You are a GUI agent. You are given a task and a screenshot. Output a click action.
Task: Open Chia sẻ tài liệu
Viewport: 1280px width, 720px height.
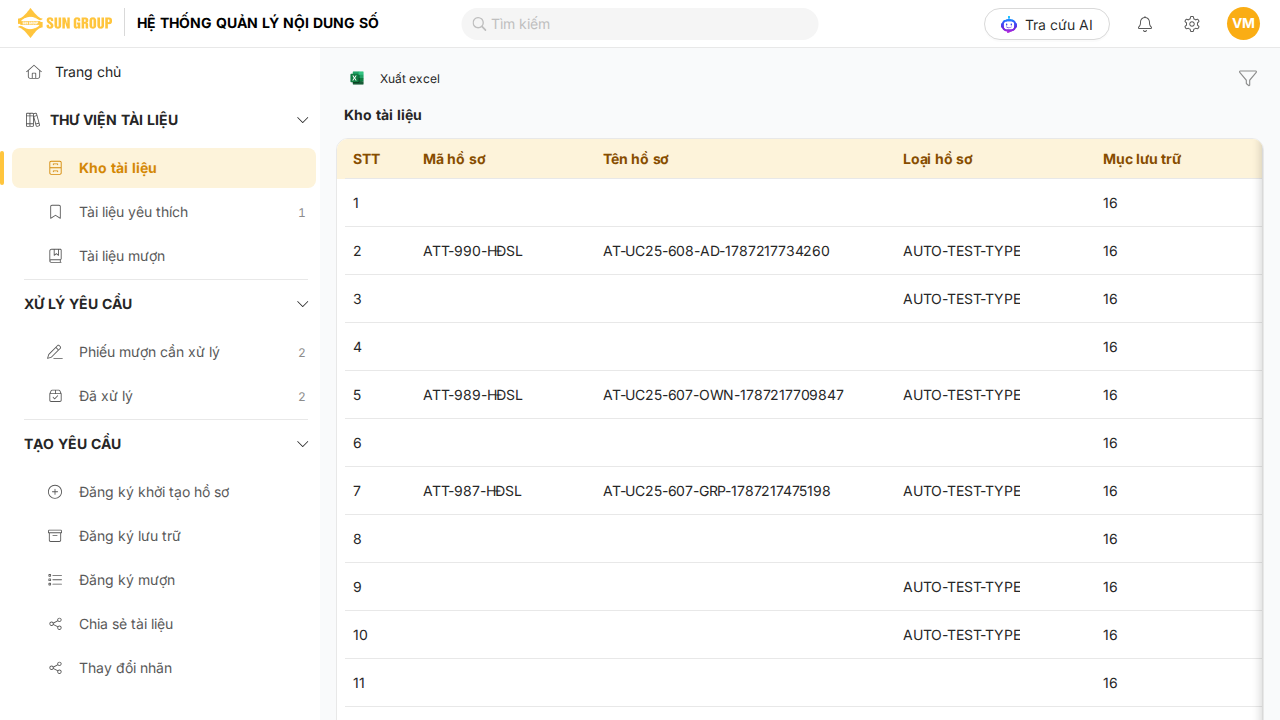click(x=164, y=624)
